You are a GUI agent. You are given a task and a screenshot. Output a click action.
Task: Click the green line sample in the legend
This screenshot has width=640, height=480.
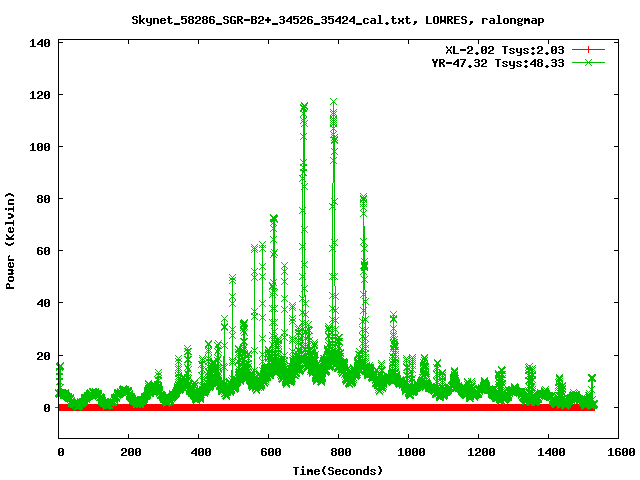(588, 62)
